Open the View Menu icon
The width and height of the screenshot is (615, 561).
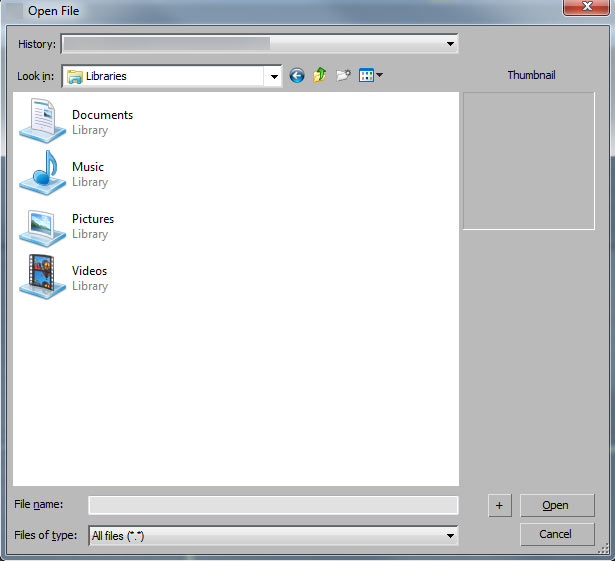371,75
